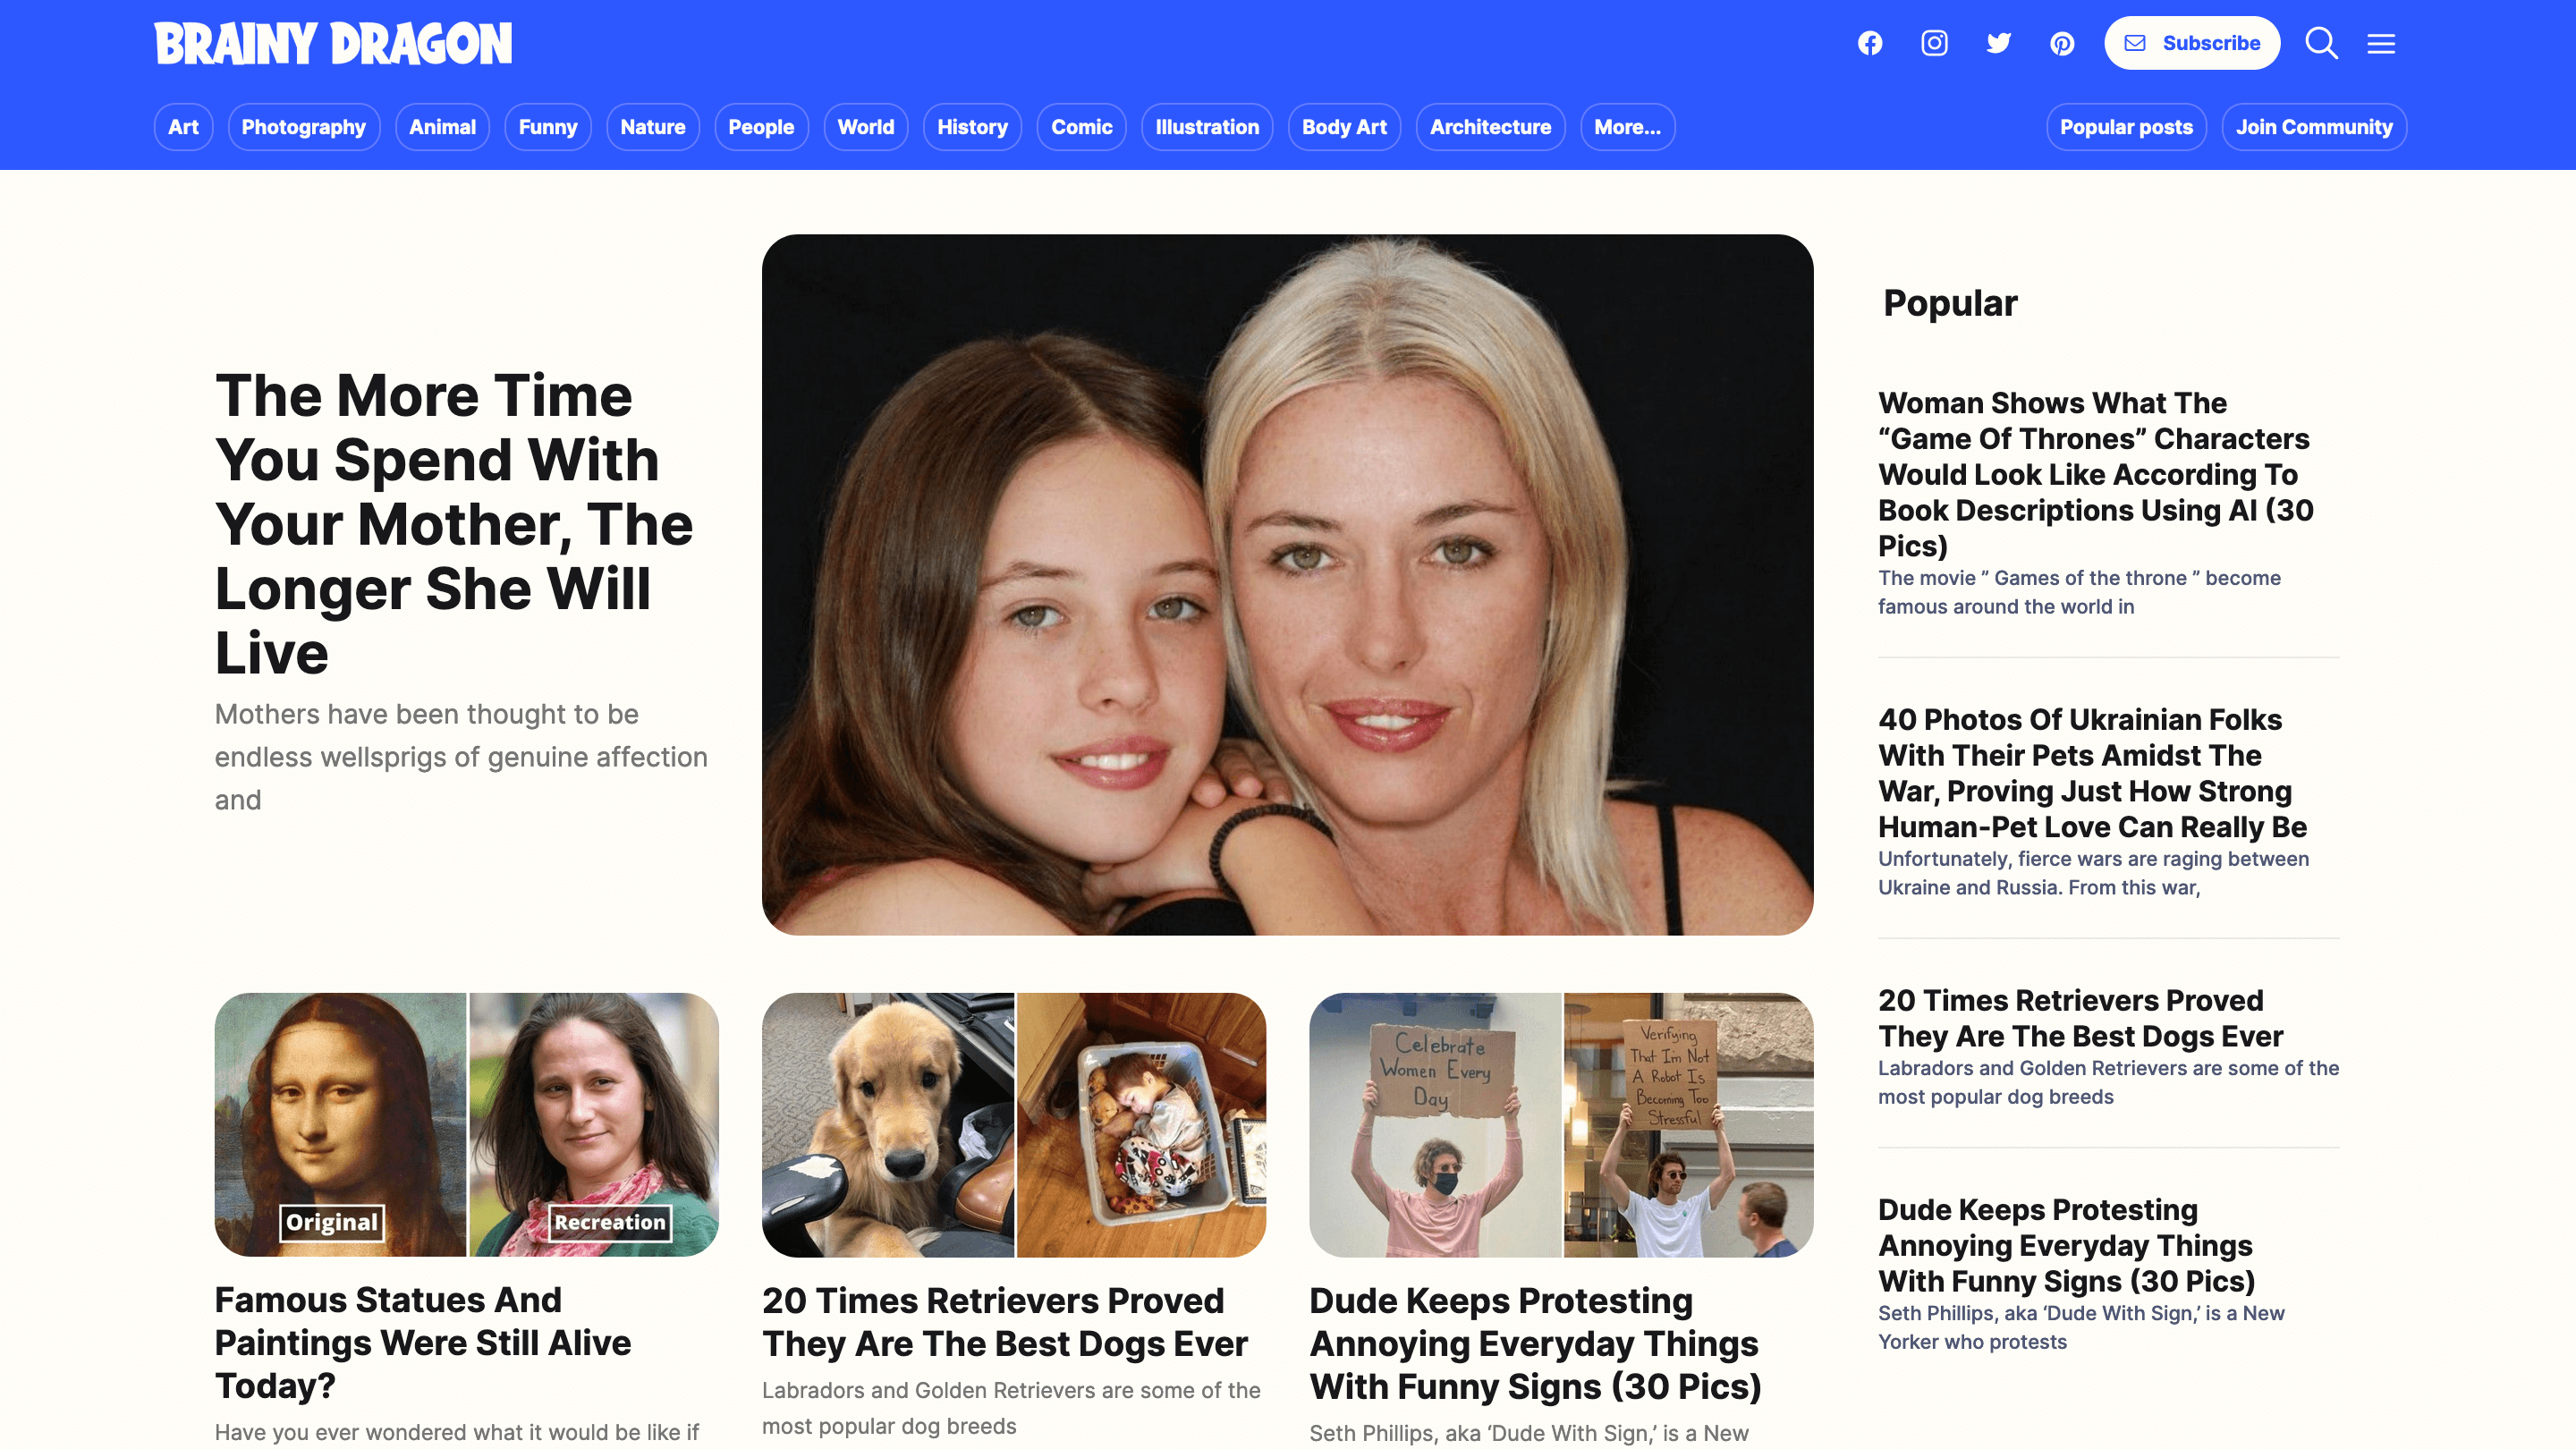2576x1449 pixels.
Task: Open the Facebook icon in header
Action: [x=1870, y=43]
